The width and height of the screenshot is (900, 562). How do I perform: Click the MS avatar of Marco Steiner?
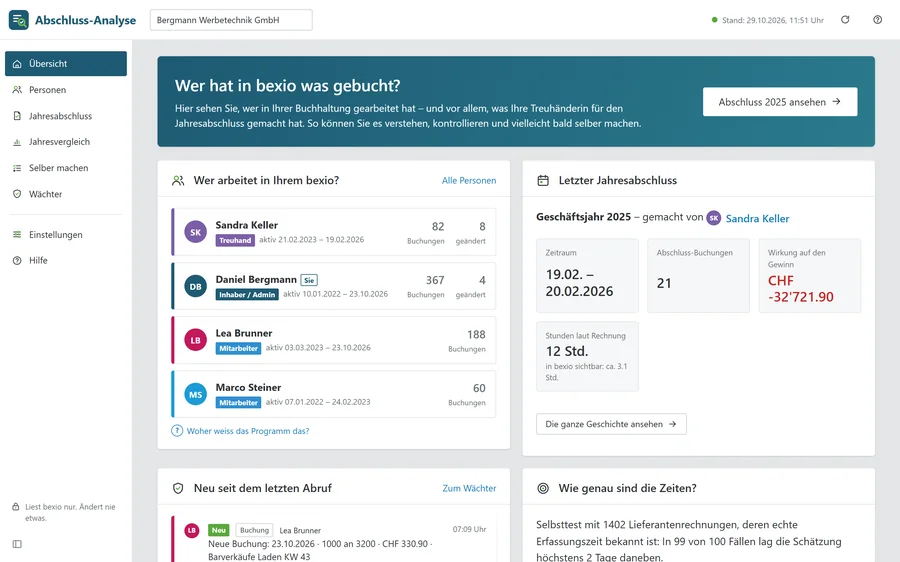coord(196,394)
